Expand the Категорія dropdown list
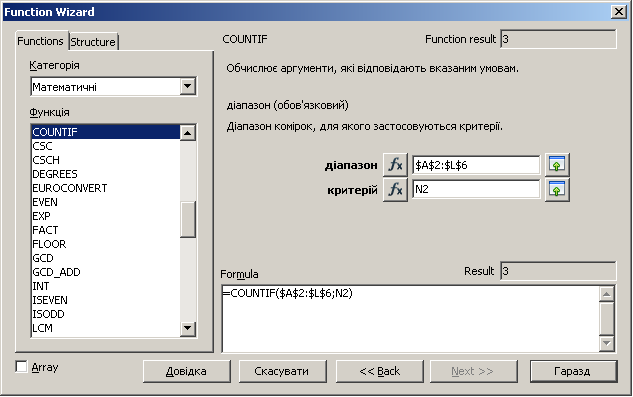The height and width of the screenshot is (397, 633). click(x=188, y=86)
